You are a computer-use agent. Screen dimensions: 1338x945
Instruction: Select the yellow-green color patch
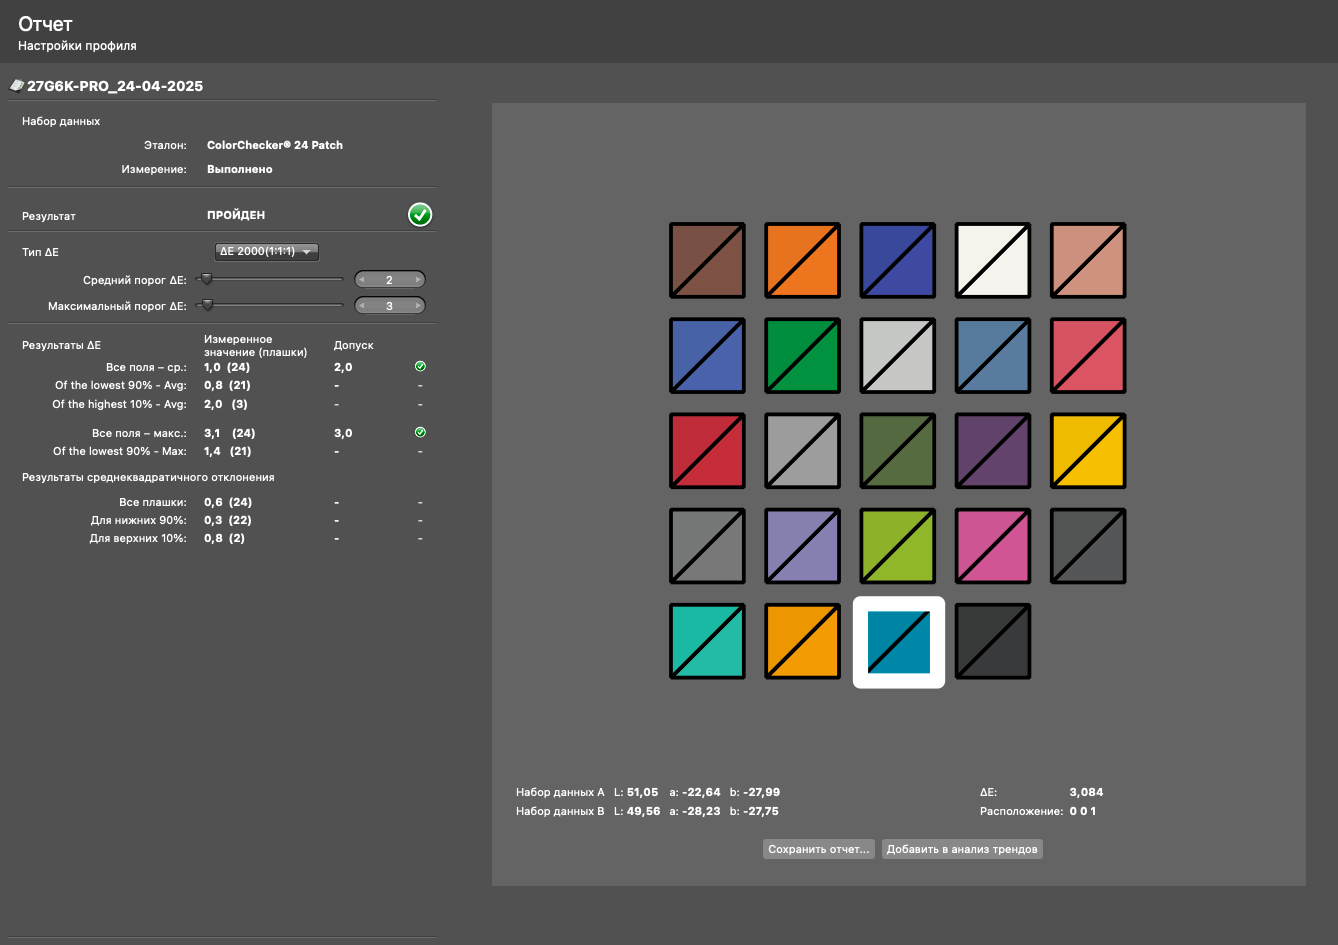click(x=898, y=546)
